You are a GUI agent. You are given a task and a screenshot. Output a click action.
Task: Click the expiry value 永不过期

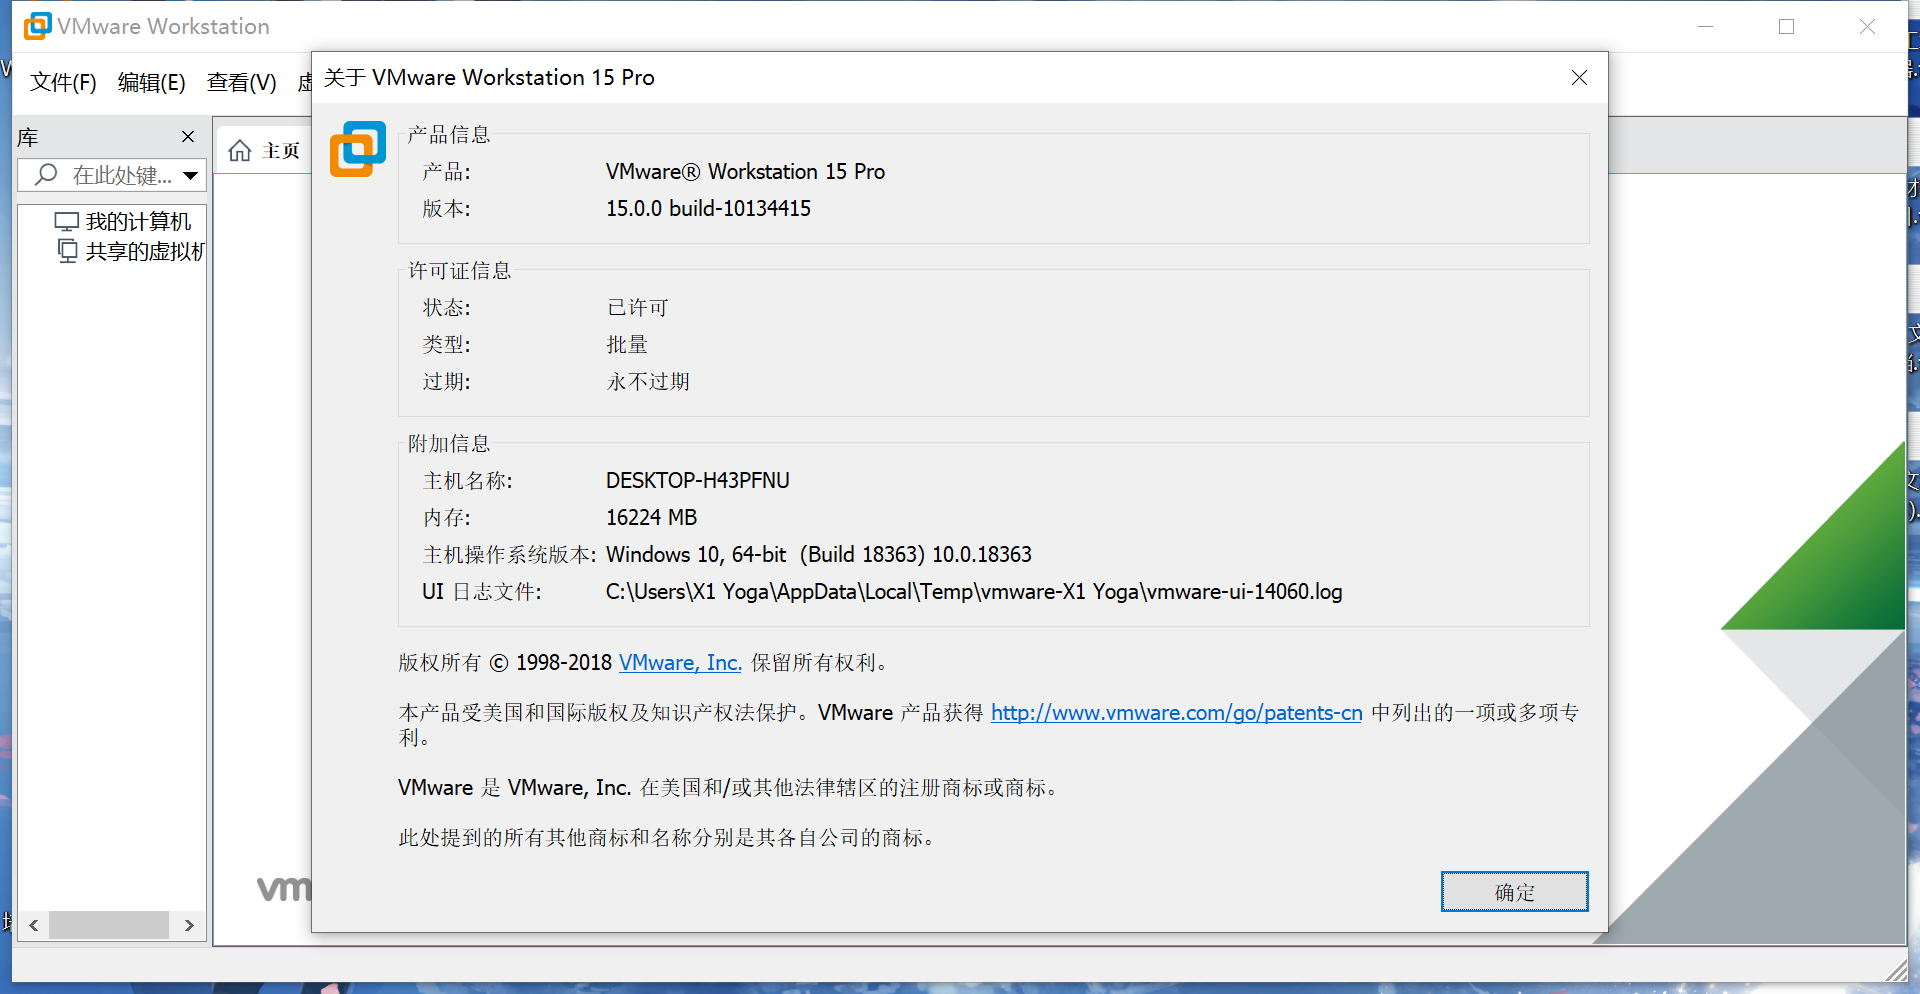pos(648,382)
